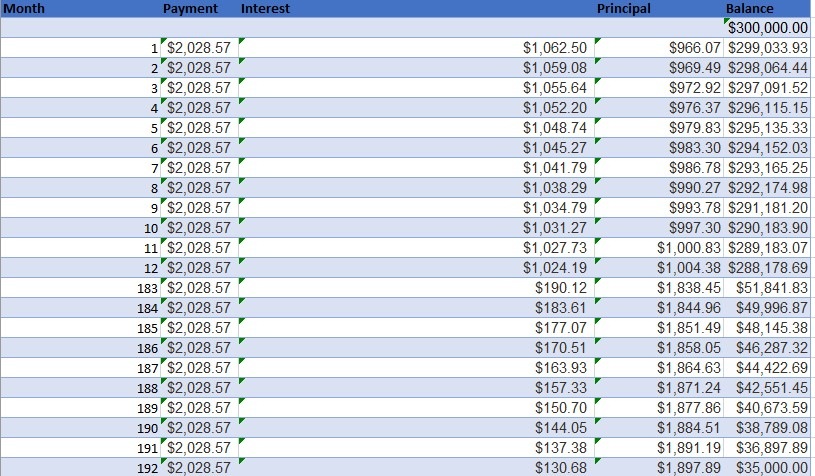Select principal $1,851.49
Viewport: 815px width, 476px height.
[x=659, y=328]
